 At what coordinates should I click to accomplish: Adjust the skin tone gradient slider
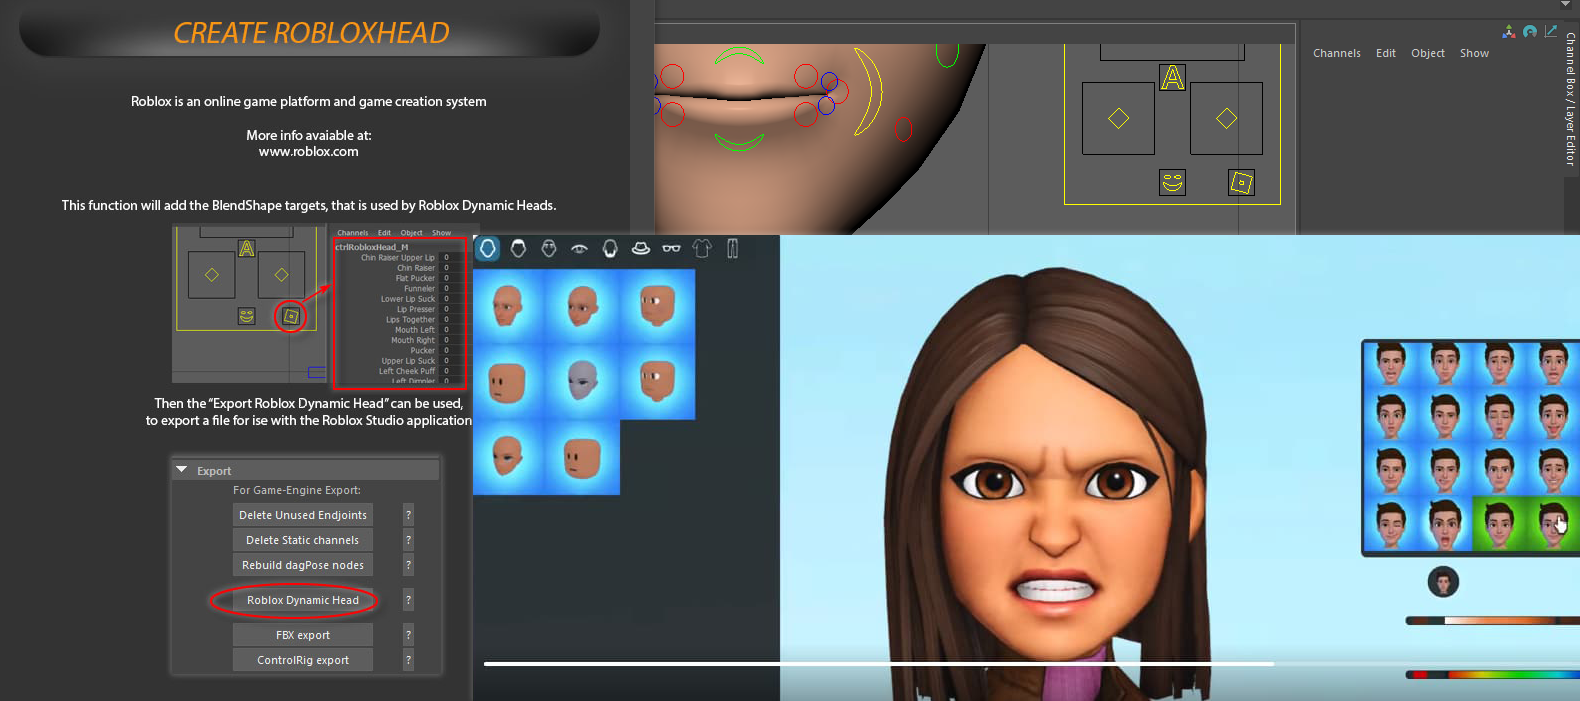(1492, 621)
